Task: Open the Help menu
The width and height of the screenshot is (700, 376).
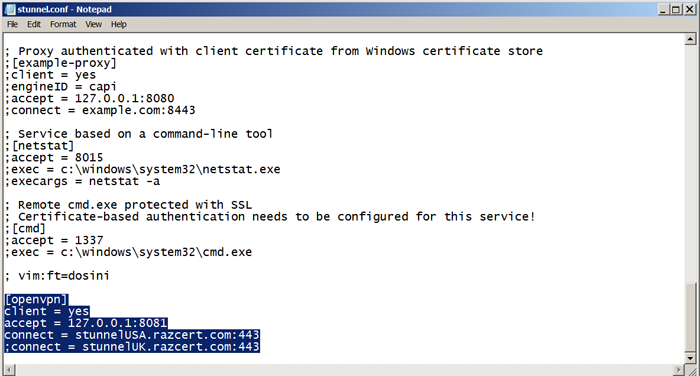Action: pos(119,24)
